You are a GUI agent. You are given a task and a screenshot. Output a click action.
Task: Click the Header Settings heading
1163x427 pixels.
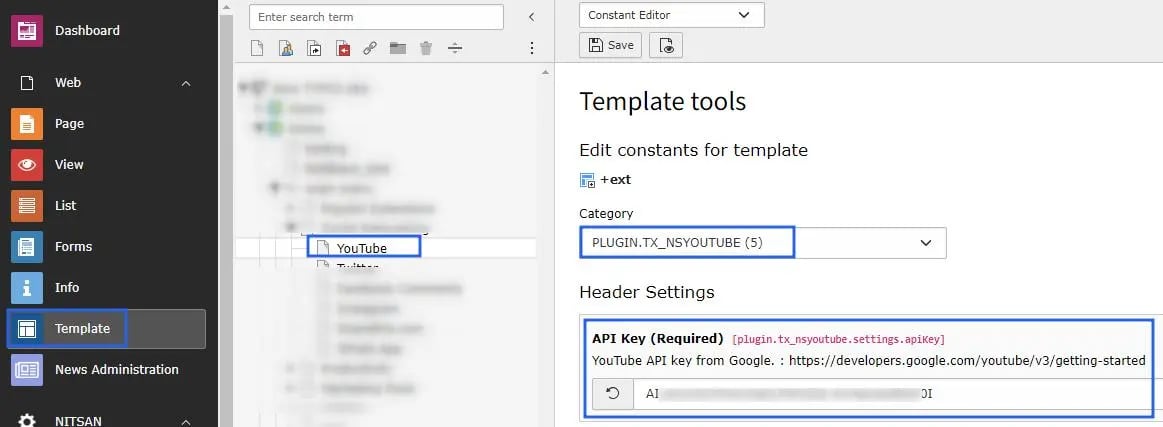point(647,292)
